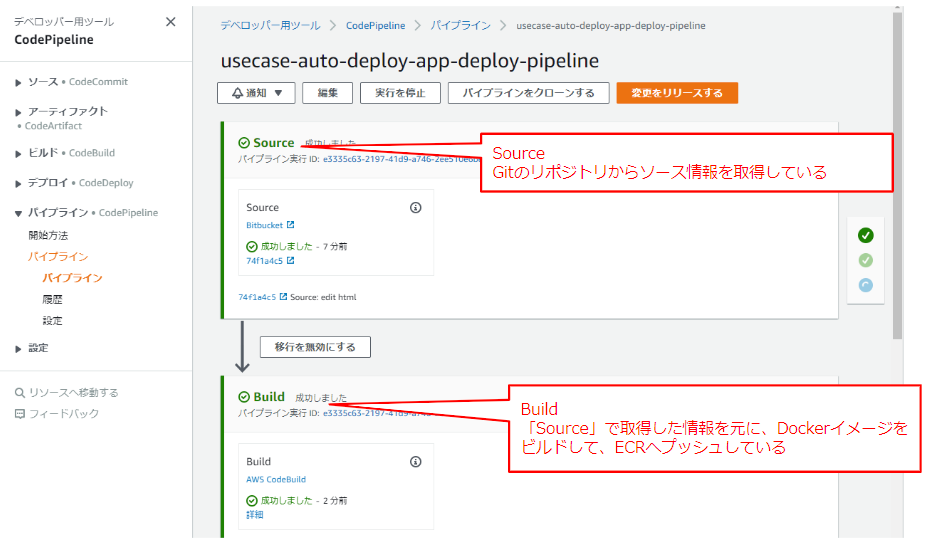Image resolution: width=926 pixels, height=550 pixels.
Task: Open the Source stage pipeline execution ID link
Action: click(402, 159)
